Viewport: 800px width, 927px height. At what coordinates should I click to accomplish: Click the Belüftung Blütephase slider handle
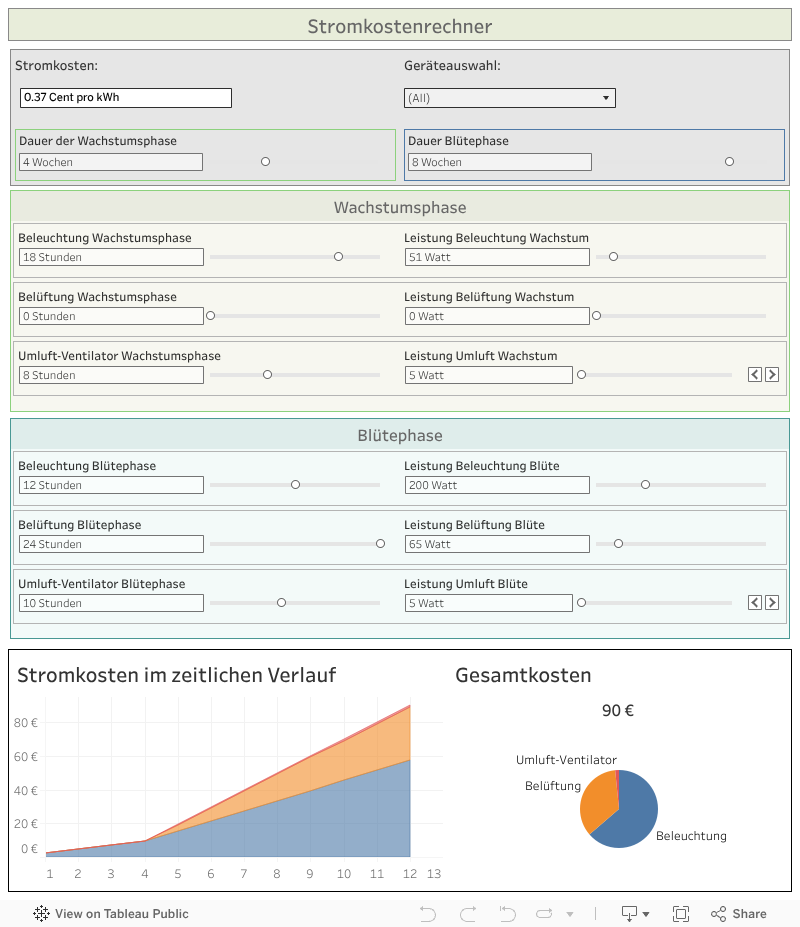click(380, 544)
